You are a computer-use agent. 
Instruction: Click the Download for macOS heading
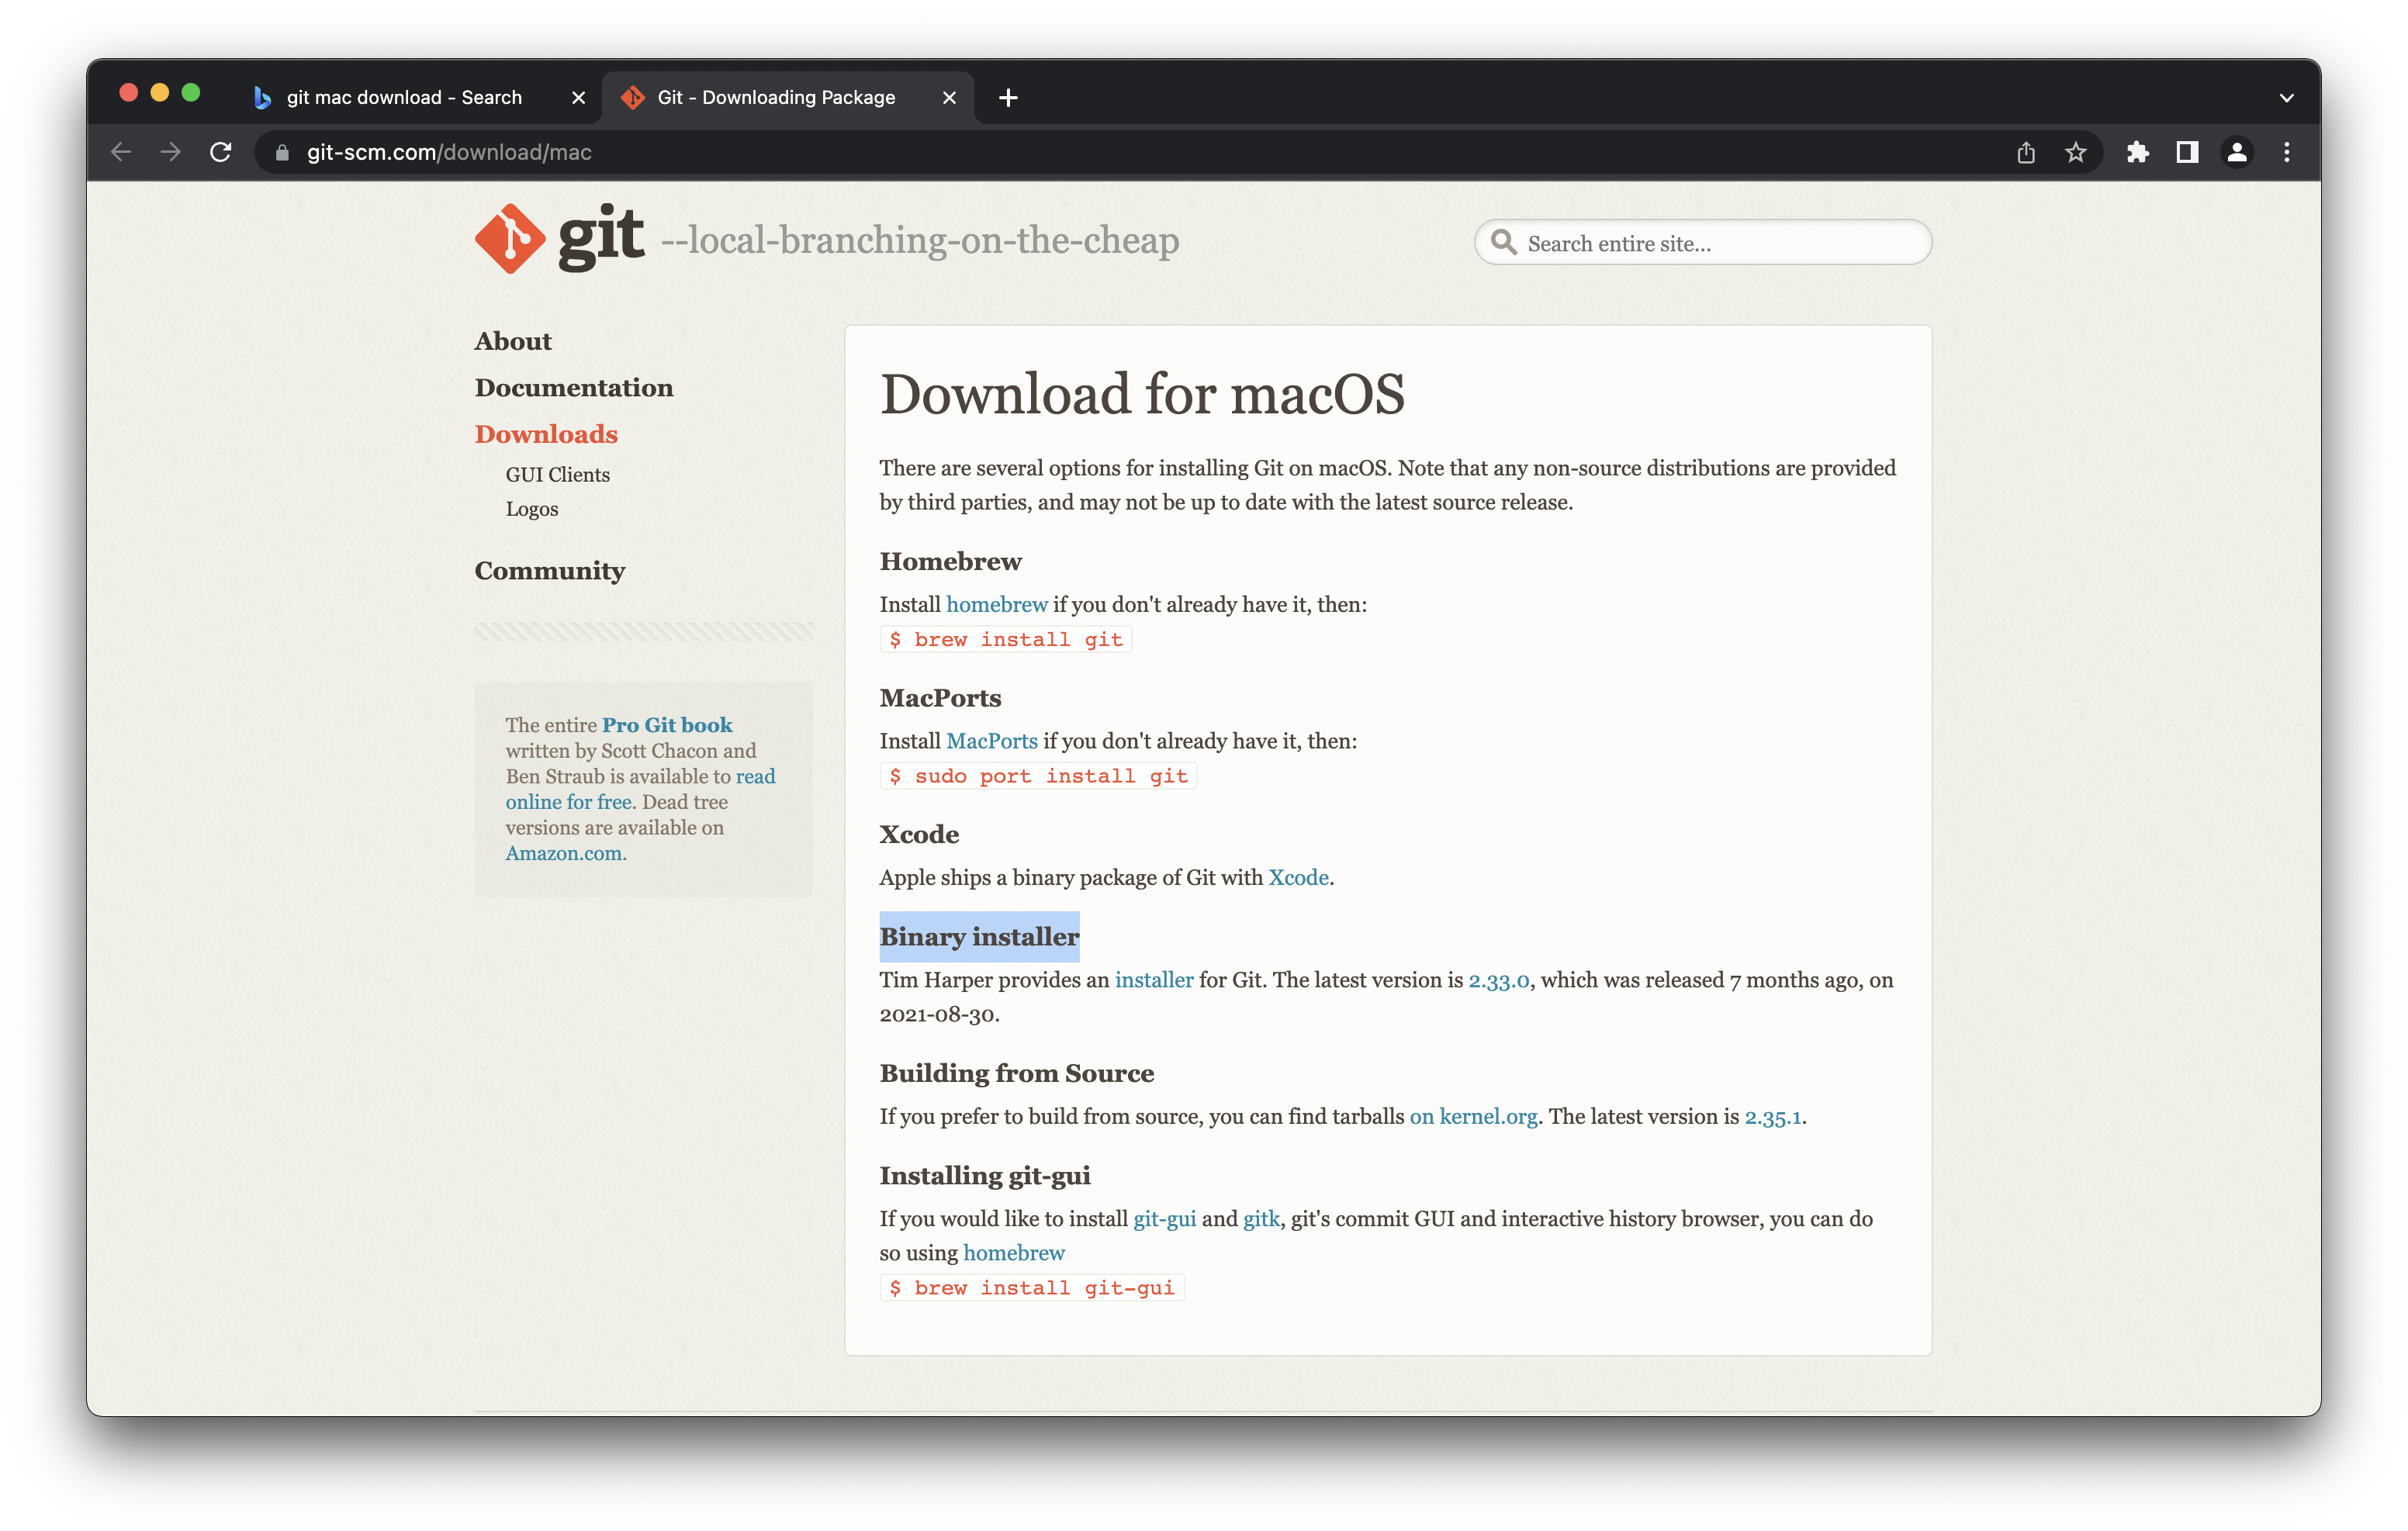[1142, 393]
